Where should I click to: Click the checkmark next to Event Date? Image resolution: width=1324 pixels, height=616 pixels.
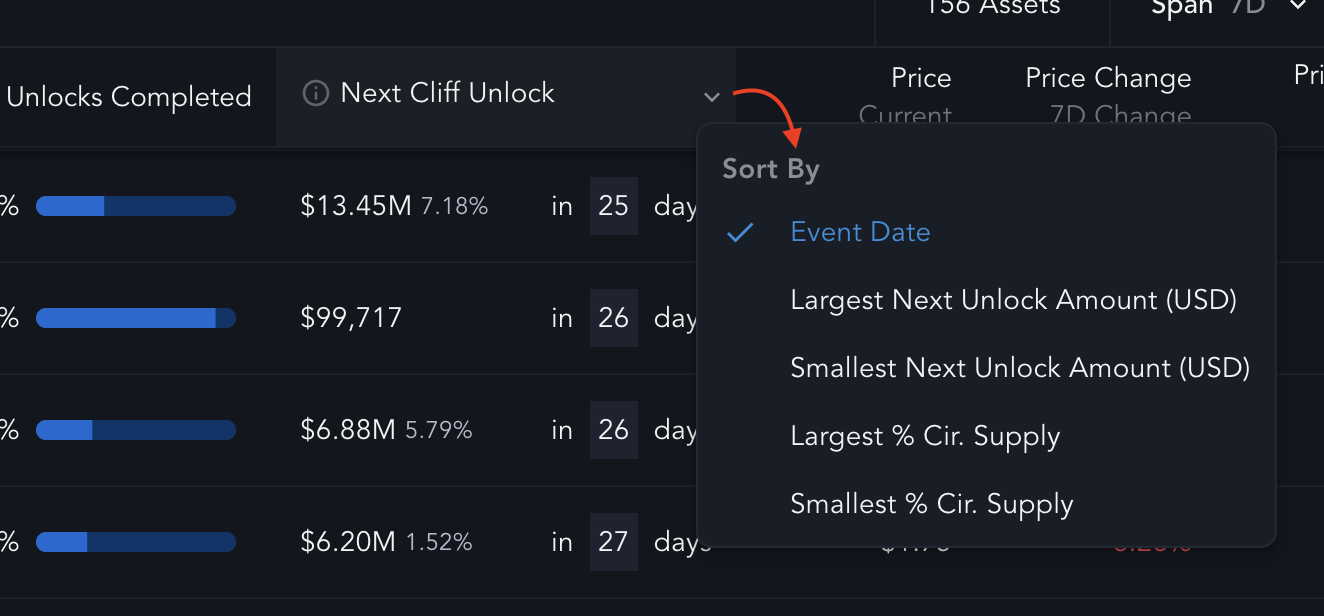pos(740,233)
